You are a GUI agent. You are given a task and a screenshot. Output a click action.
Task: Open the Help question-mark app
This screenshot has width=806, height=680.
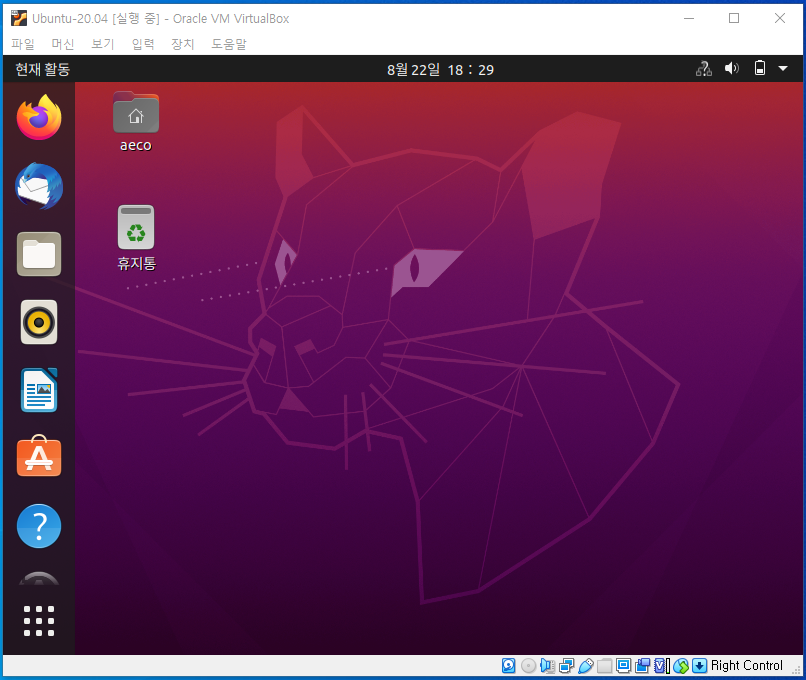39,526
